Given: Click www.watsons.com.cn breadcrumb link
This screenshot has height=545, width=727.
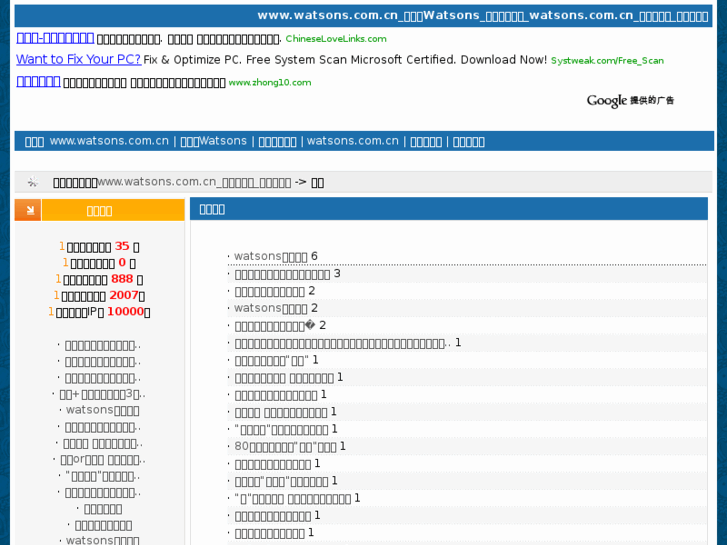Looking at the screenshot, I should [195, 182].
